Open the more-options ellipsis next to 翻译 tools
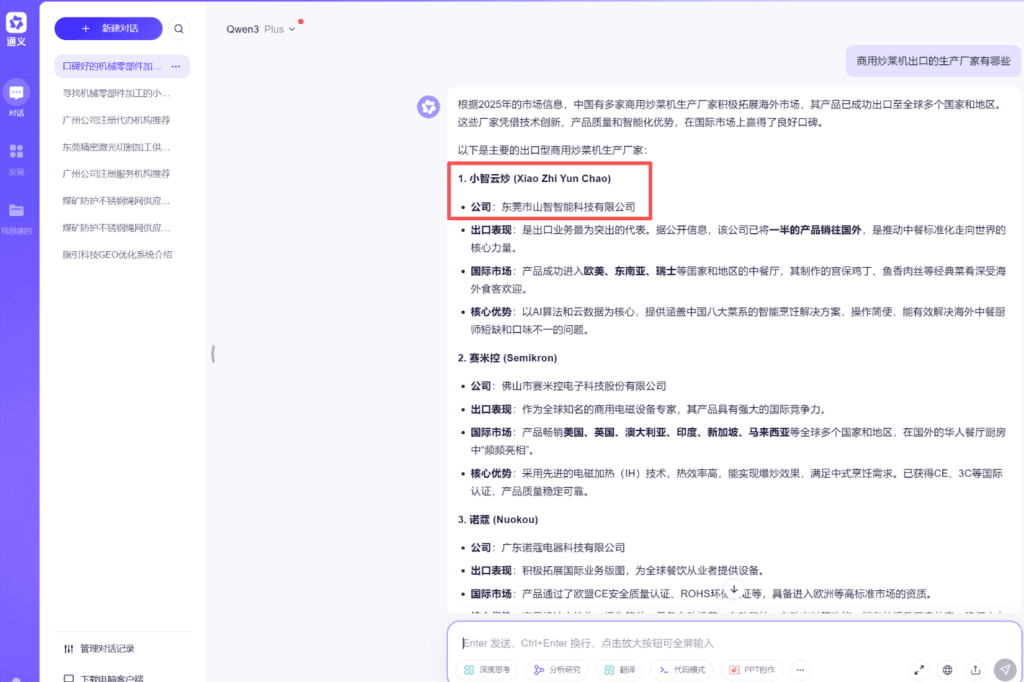Viewport: 1024px width, 682px height. (x=800, y=671)
